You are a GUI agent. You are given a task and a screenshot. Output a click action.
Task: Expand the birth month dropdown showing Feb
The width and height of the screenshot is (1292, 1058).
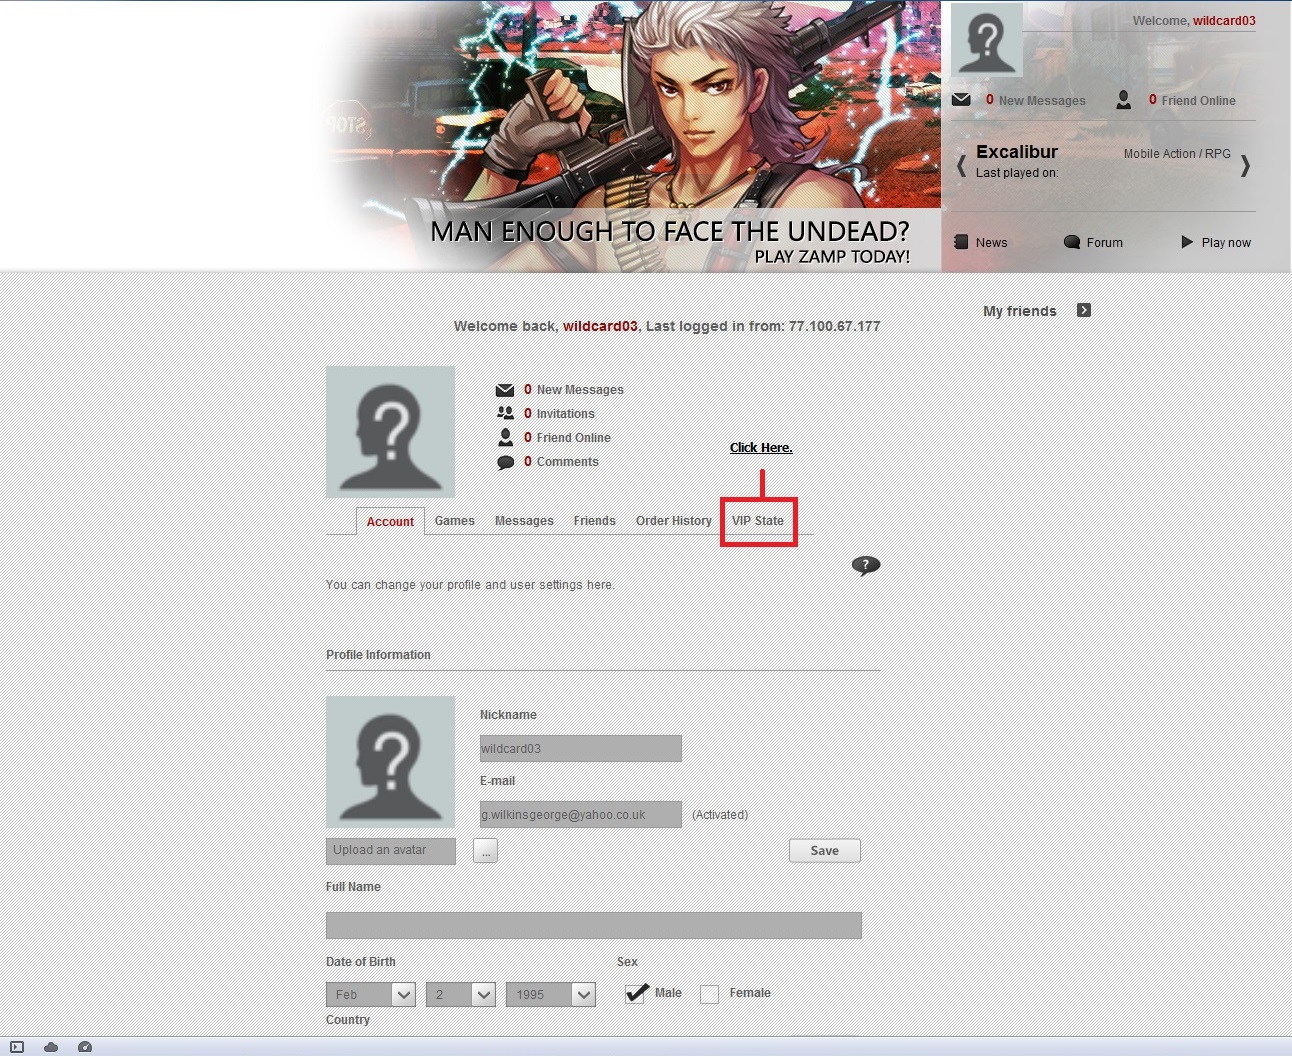(371, 995)
